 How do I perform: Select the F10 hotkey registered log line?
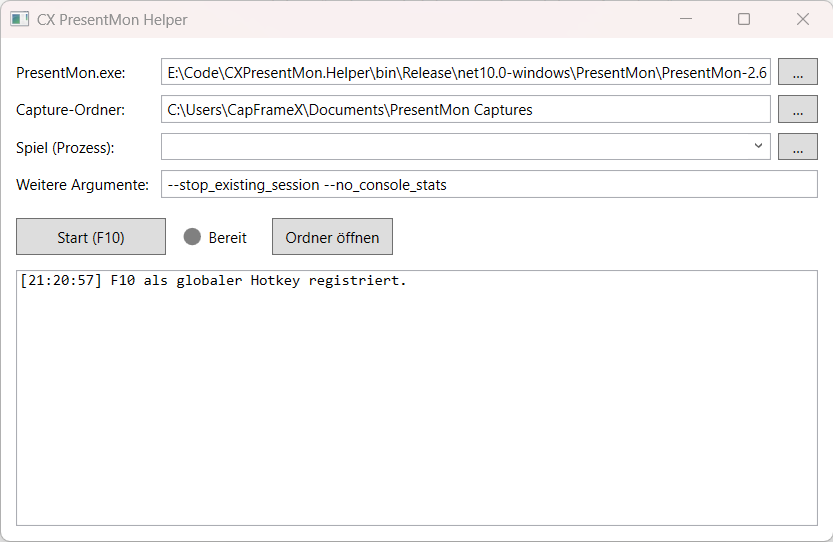[213, 281]
